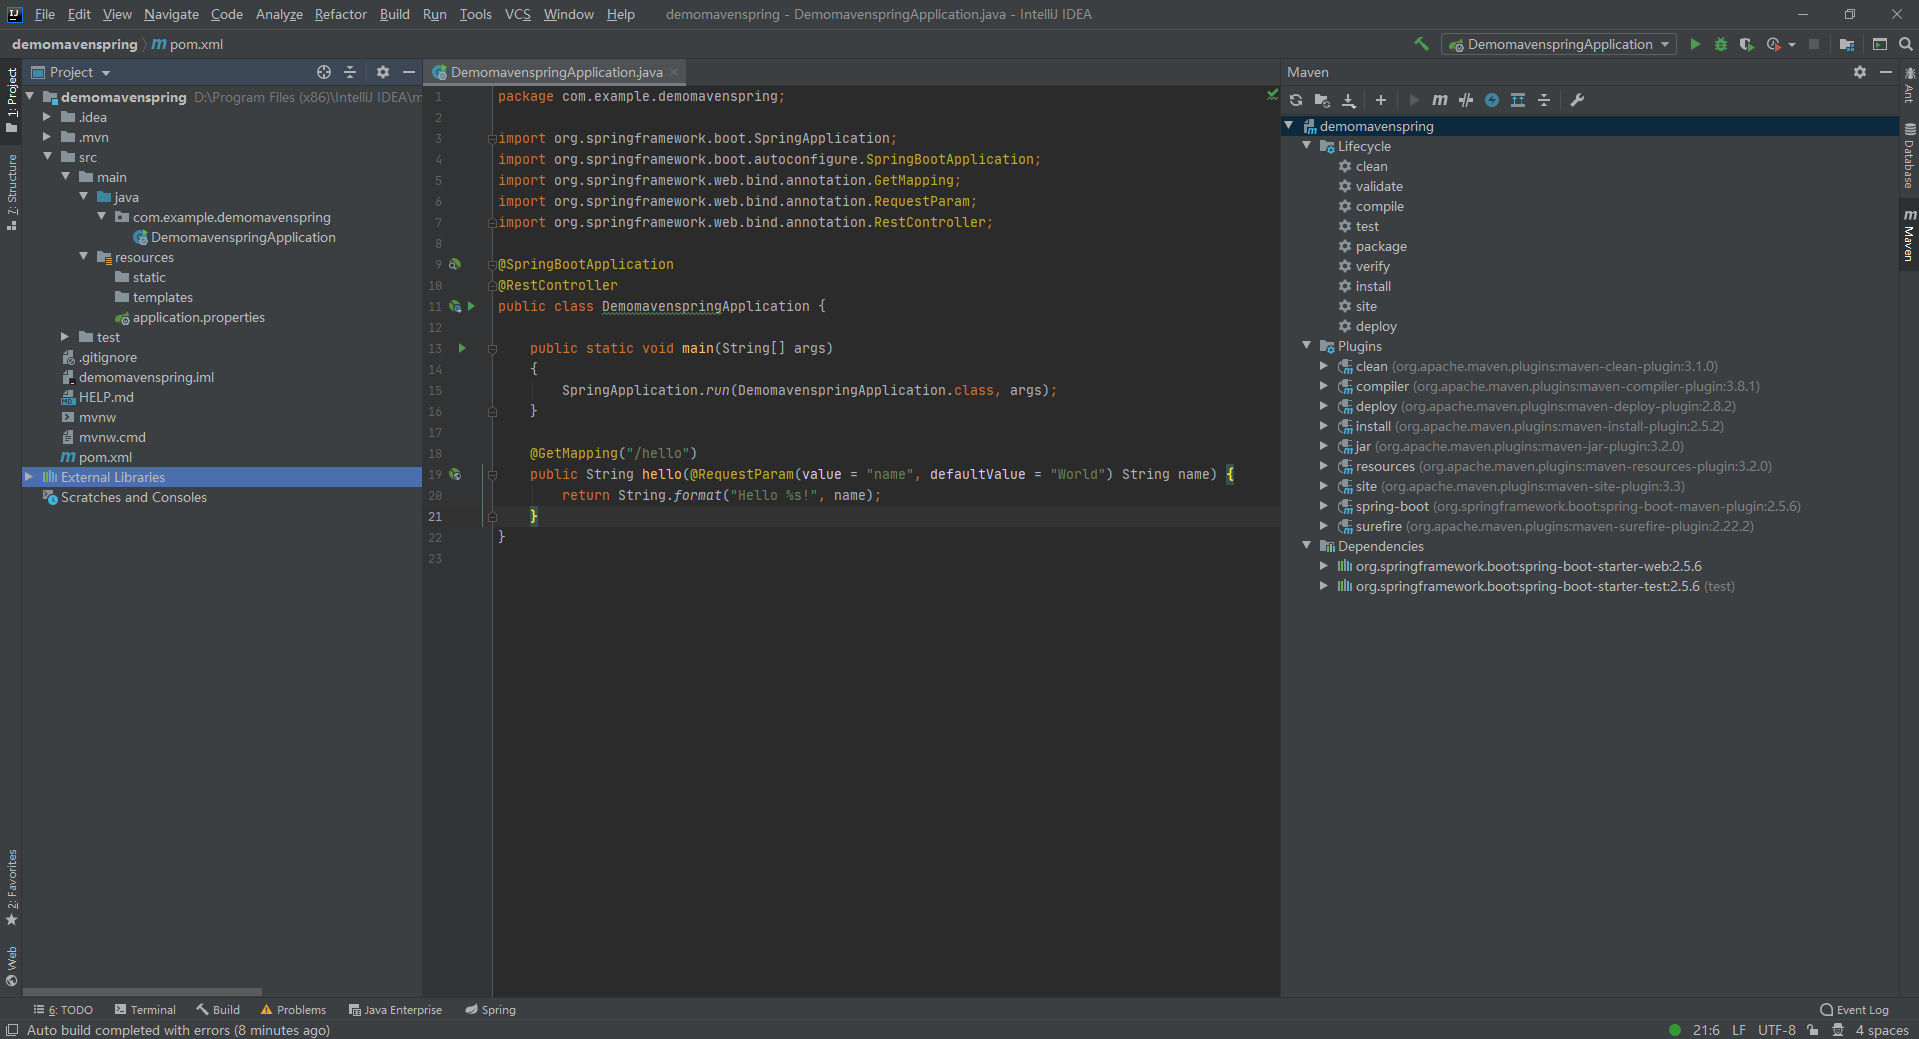This screenshot has height=1039, width=1919.
Task: Select pom.xml in the project tree
Action: pyautogui.click(x=105, y=457)
